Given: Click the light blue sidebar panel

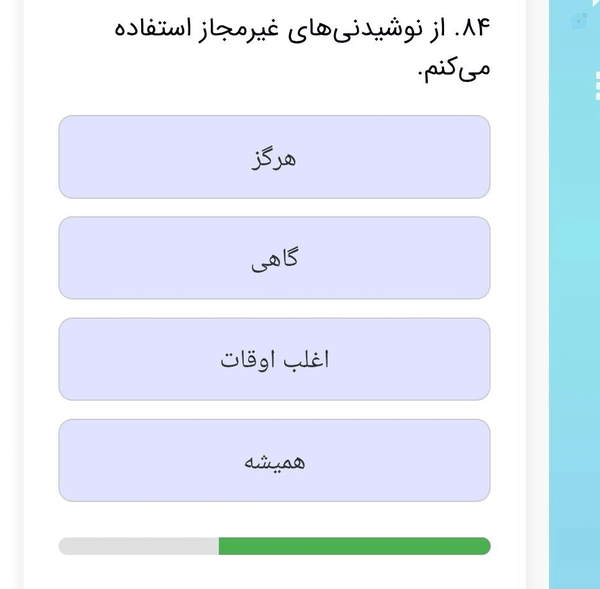Looking at the screenshot, I should pos(574,294).
